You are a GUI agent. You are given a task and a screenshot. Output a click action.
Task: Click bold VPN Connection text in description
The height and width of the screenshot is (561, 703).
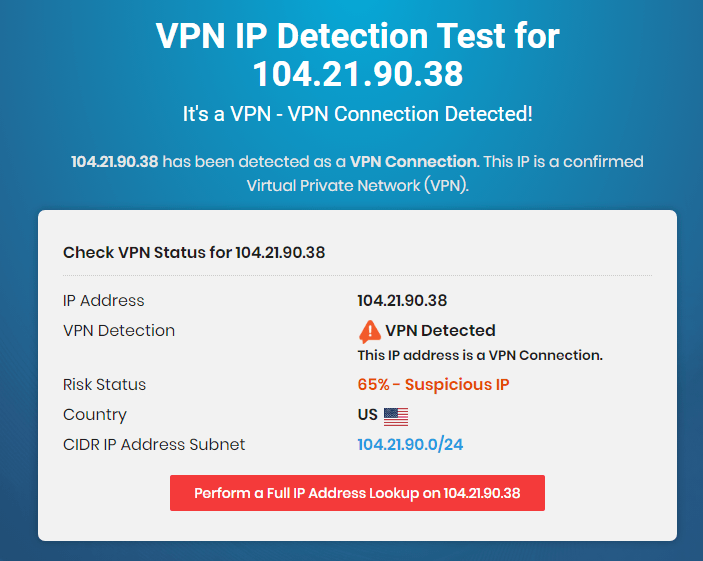413,161
